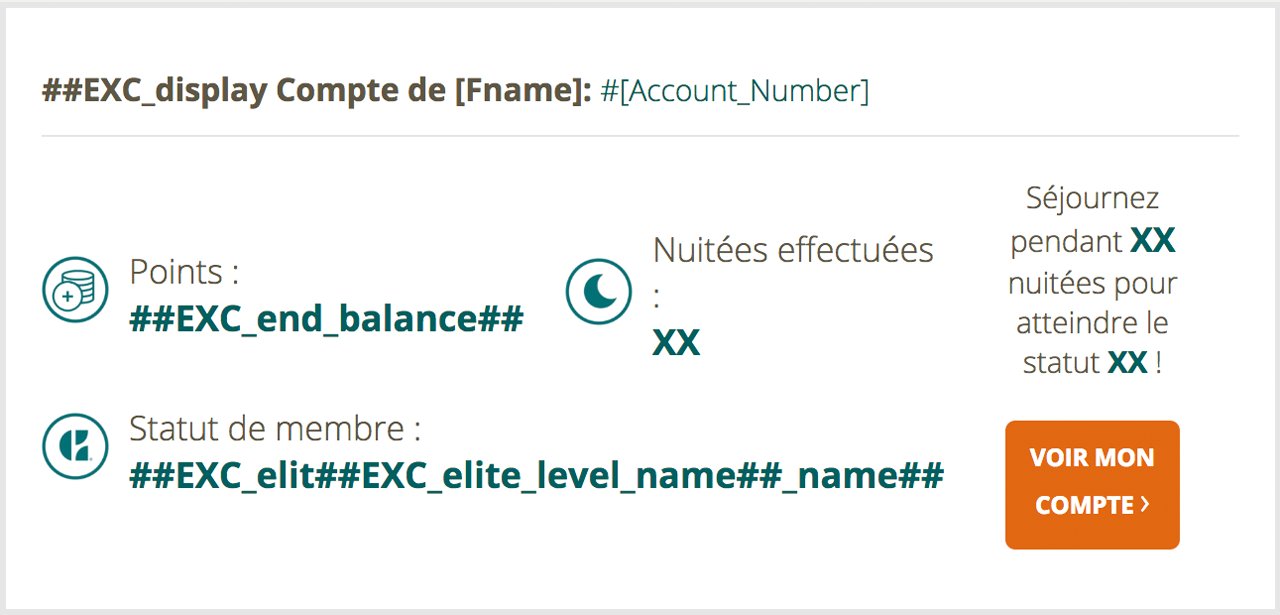Click the XX value under Nuitées effectuées
1280x615 pixels.
click(x=676, y=343)
